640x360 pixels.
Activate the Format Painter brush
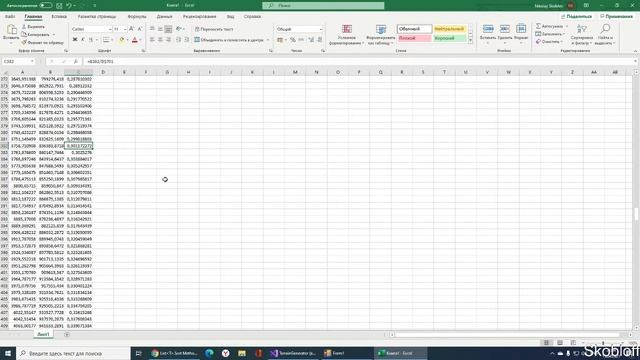click(x=24, y=42)
